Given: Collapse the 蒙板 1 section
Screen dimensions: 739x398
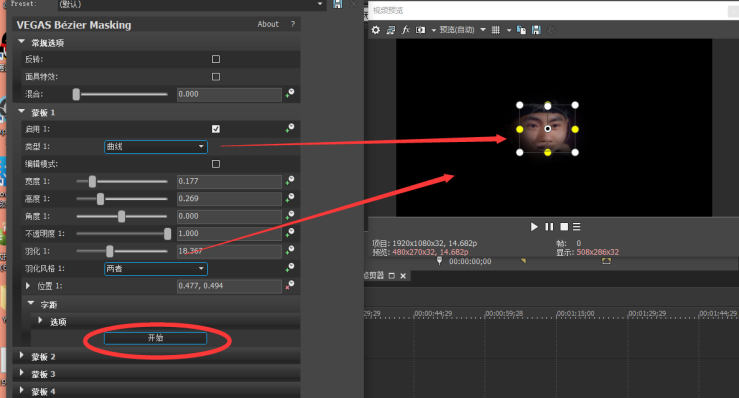Looking at the screenshot, I should (22, 112).
